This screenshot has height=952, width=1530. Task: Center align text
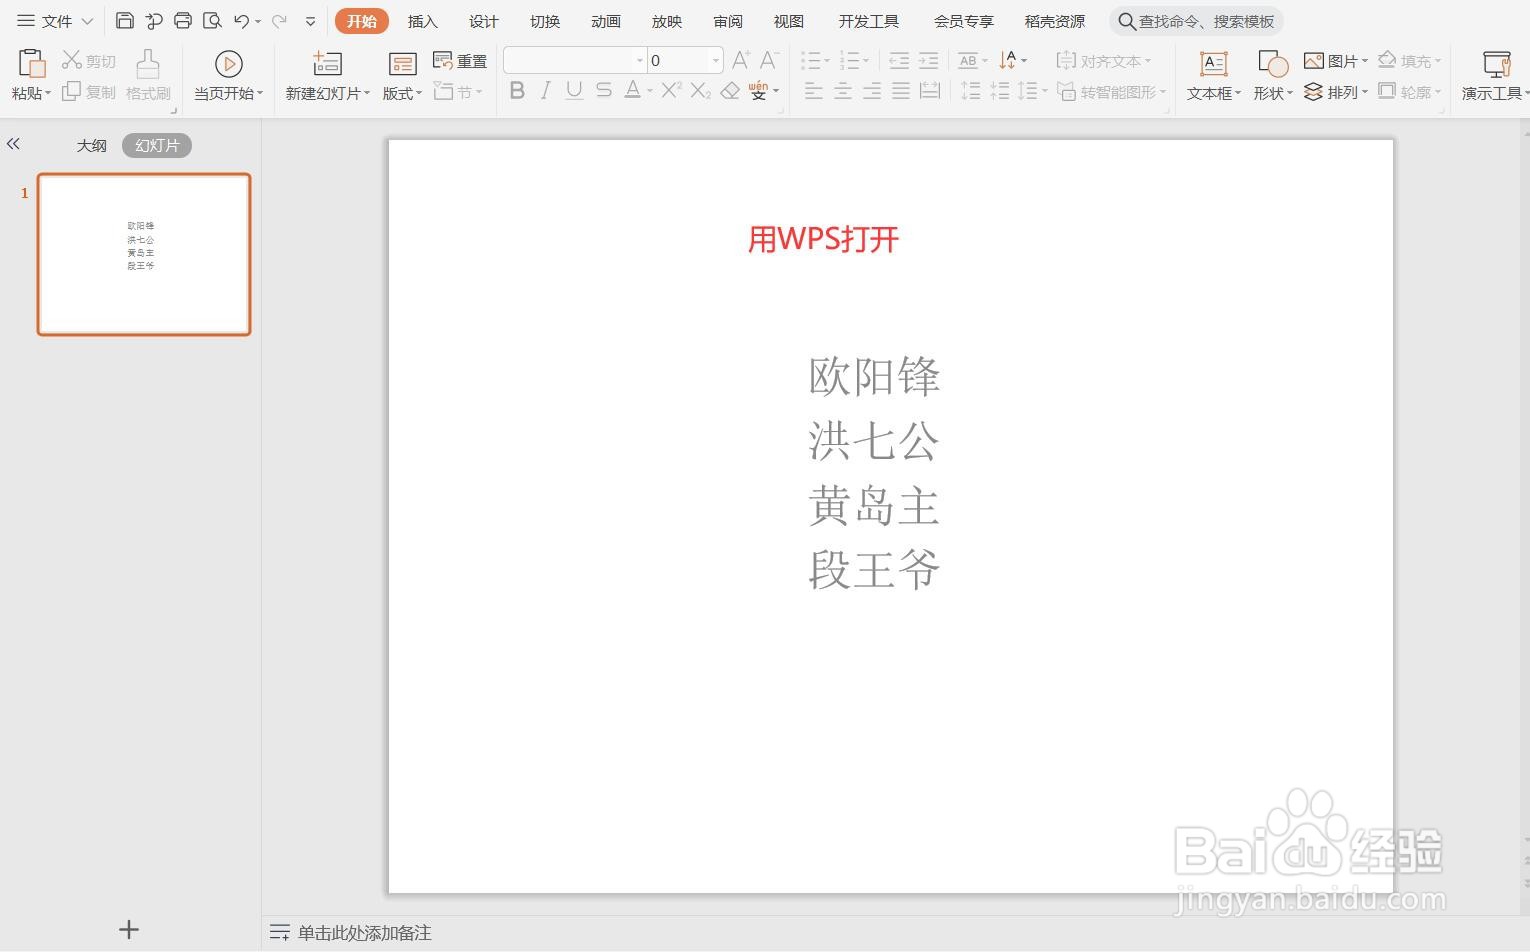tap(843, 91)
